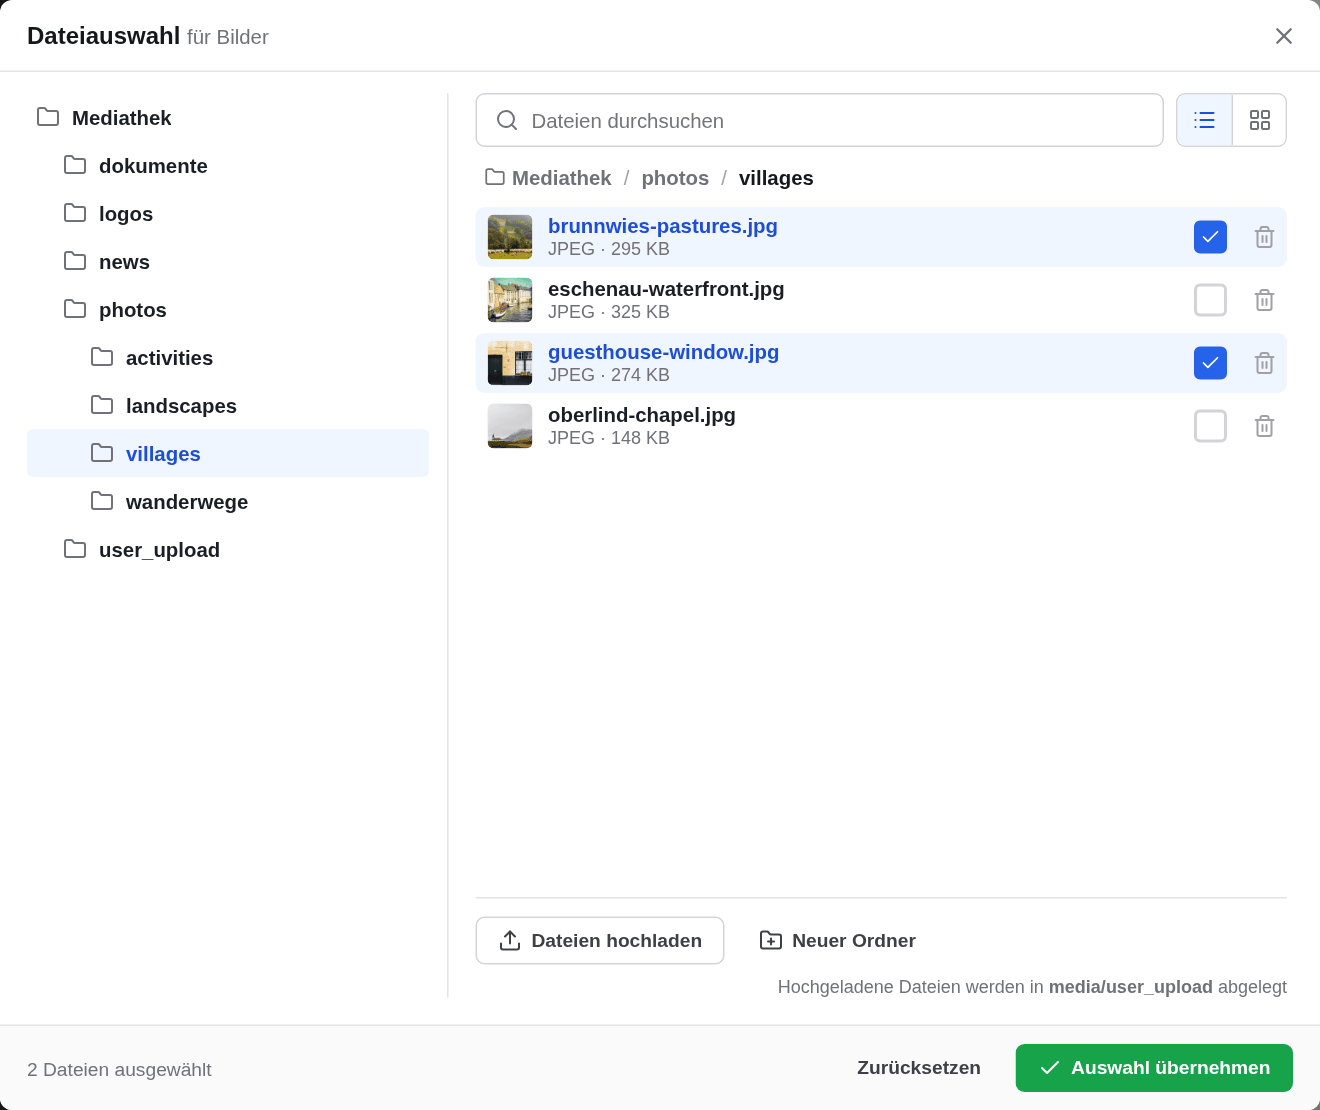
Task: Click Zurücksetzen to reset selection
Action: click(x=919, y=1068)
